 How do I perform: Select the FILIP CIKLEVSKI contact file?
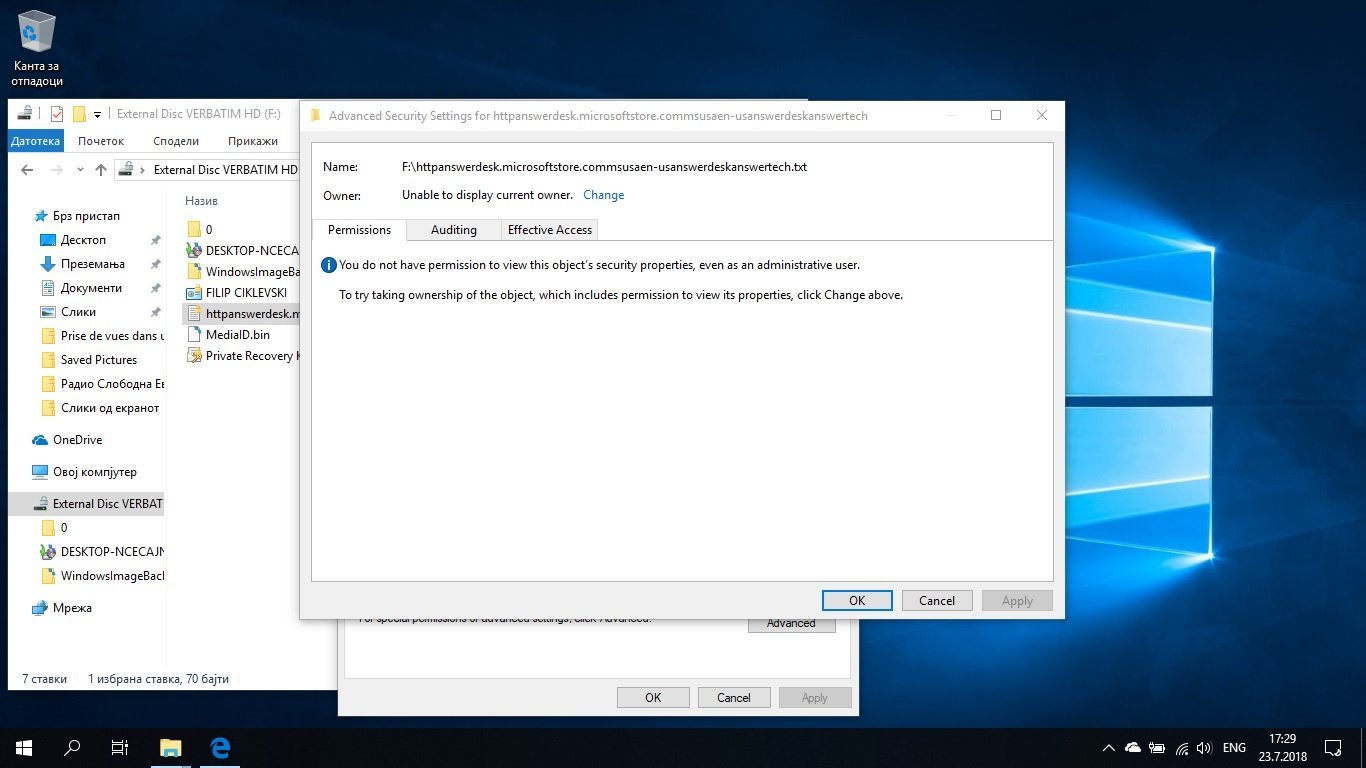[237, 293]
